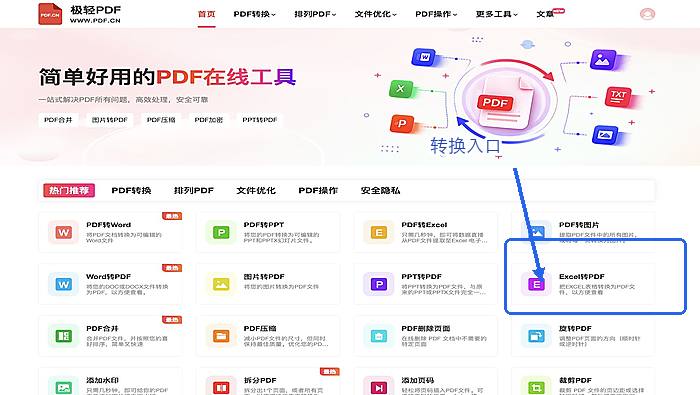Click the PPT转PDF quick button in banner
Image resolution: width=700 pixels, height=395 pixels.
pos(260,120)
